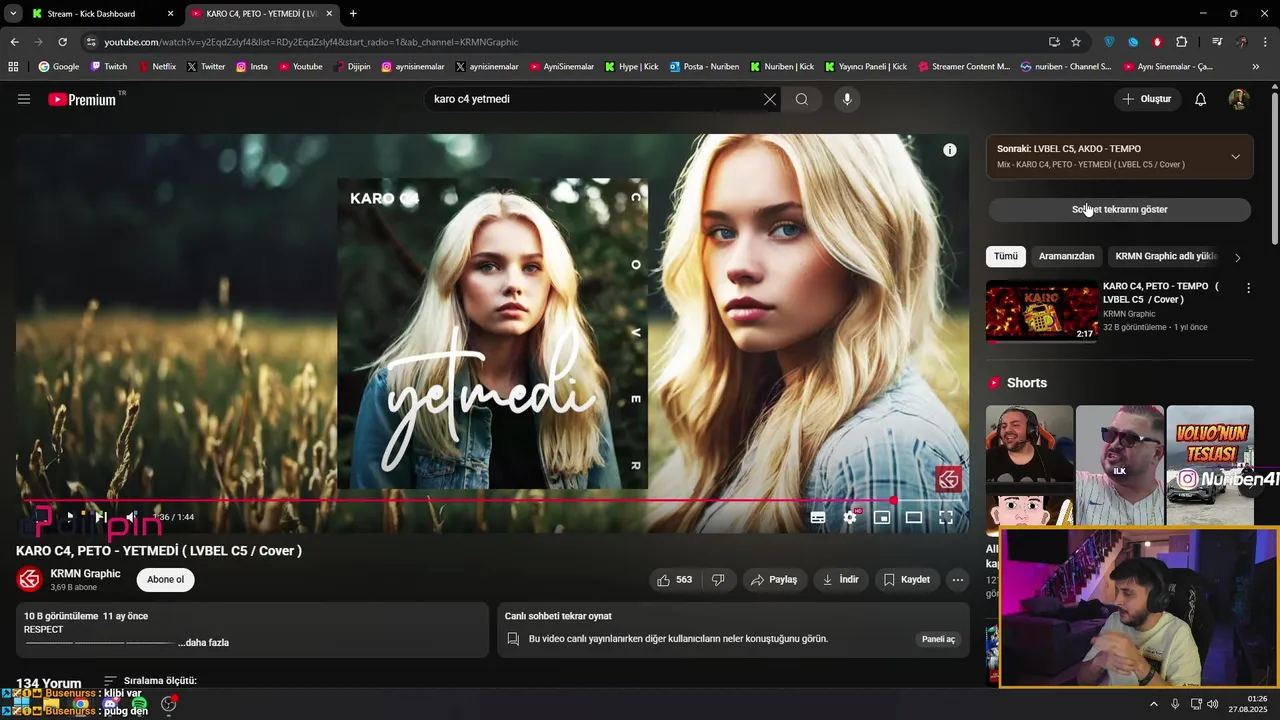This screenshot has height=720, width=1280.
Task: Show video info card icon
Action: 950,150
